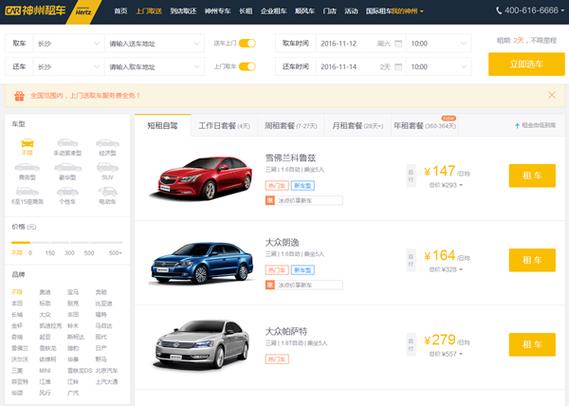Switch to the 月租套餐 tab
Viewport: 569px width, 406px height.
pos(357,126)
